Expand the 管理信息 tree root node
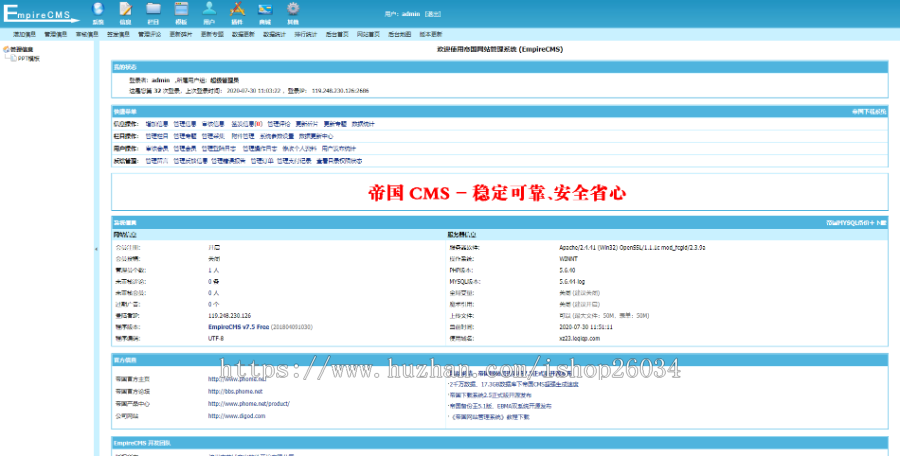The image size is (900, 456). pyautogui.click(x=22, y=49)
